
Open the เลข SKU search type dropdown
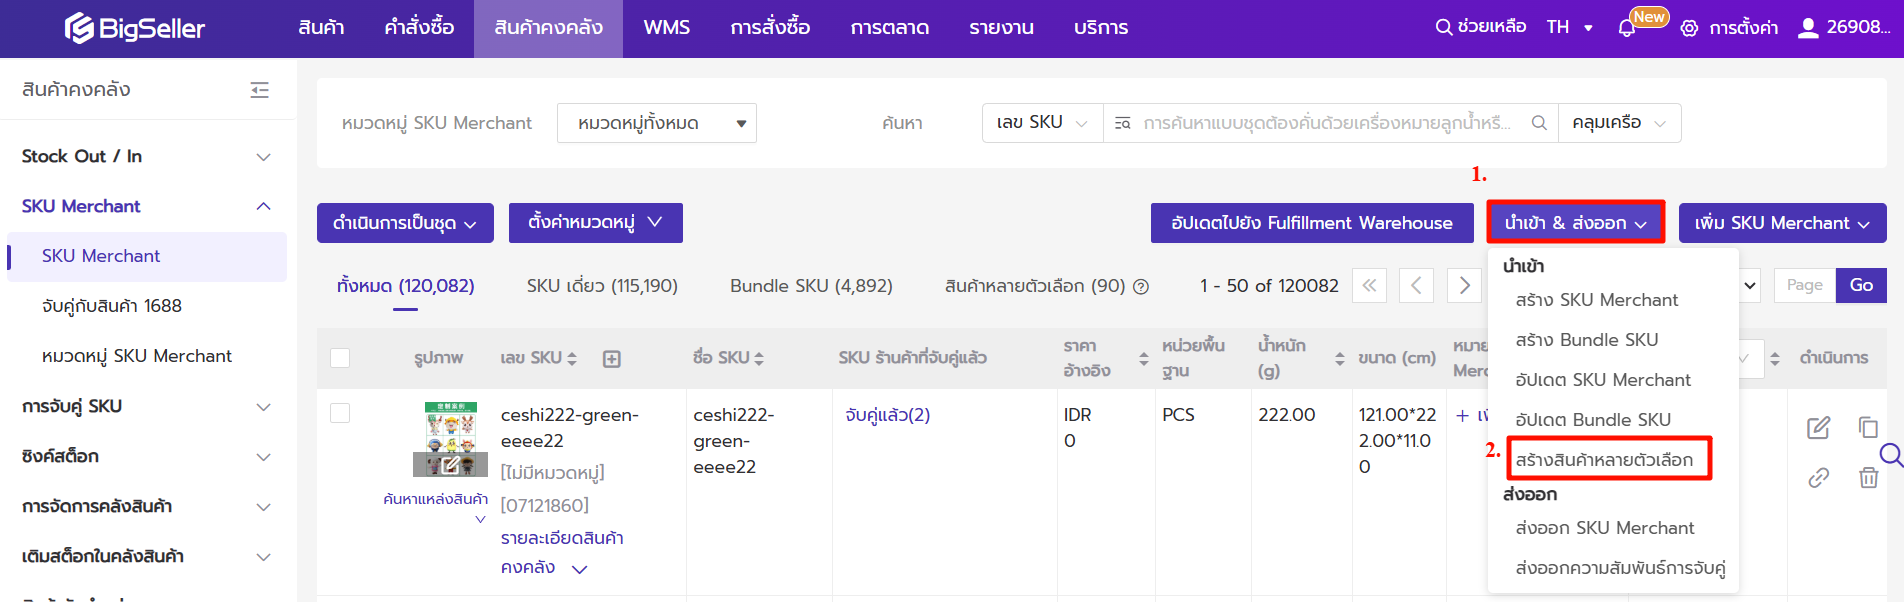pos(1042,123)
